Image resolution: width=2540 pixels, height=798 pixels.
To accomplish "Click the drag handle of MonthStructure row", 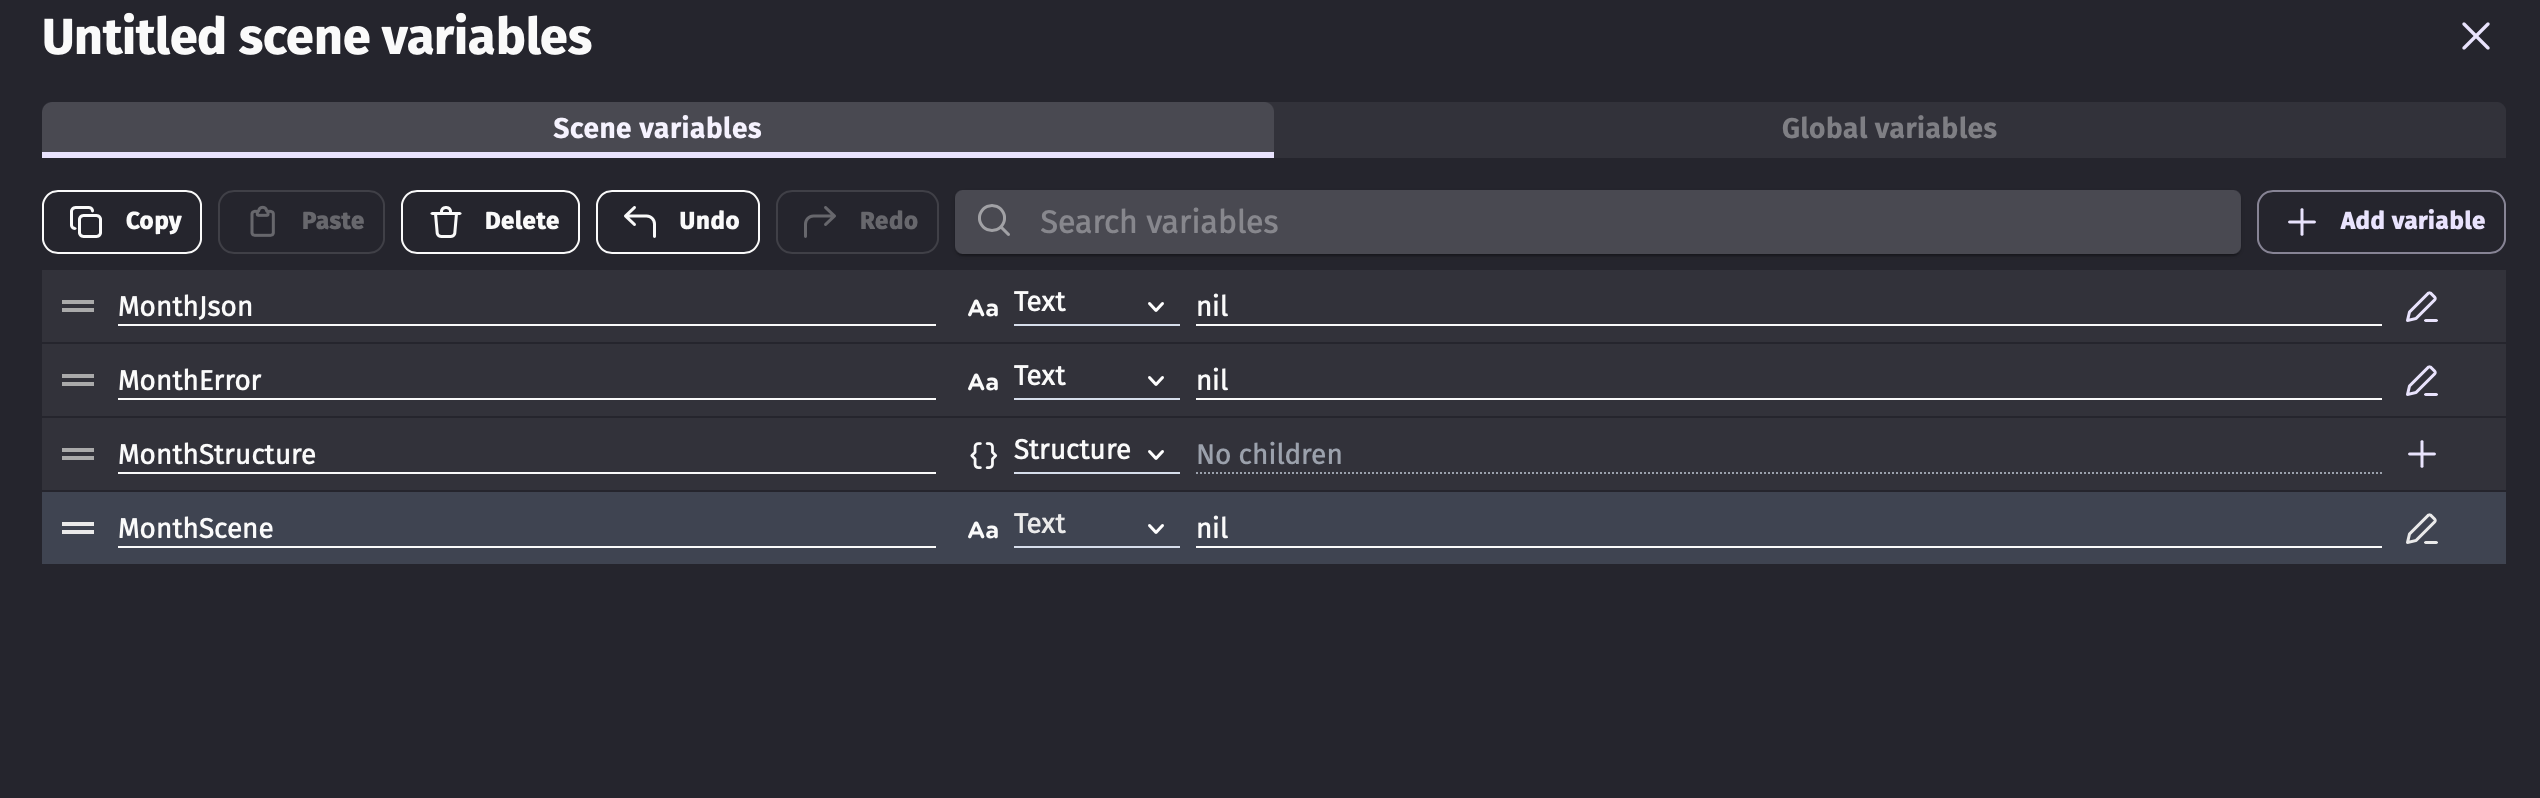I will (78, 455).
